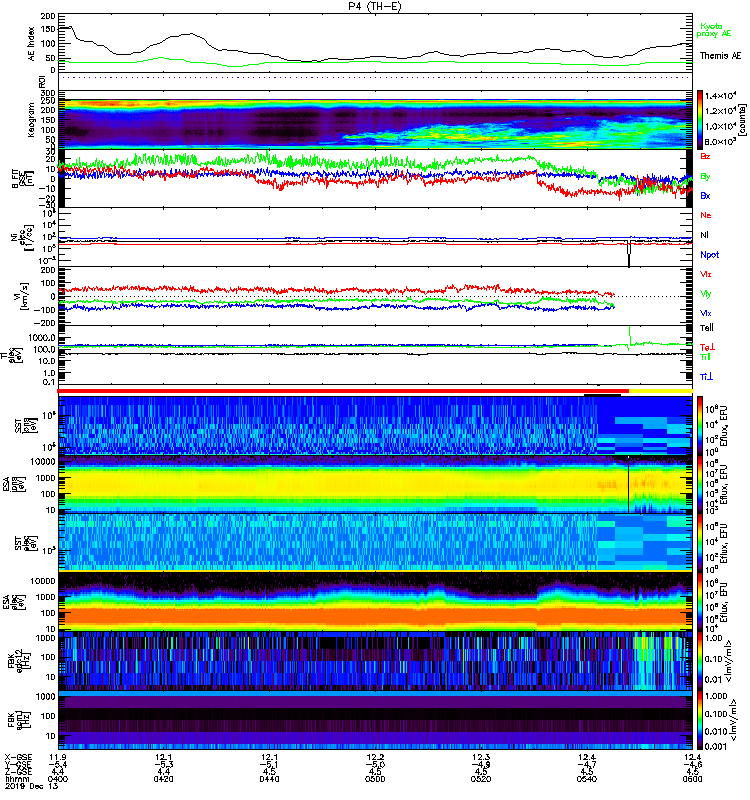Image resolution: width=750 pixels, height=800 pixels.
Task: Click the AE Index y-axis label
Action: point(31,44)
